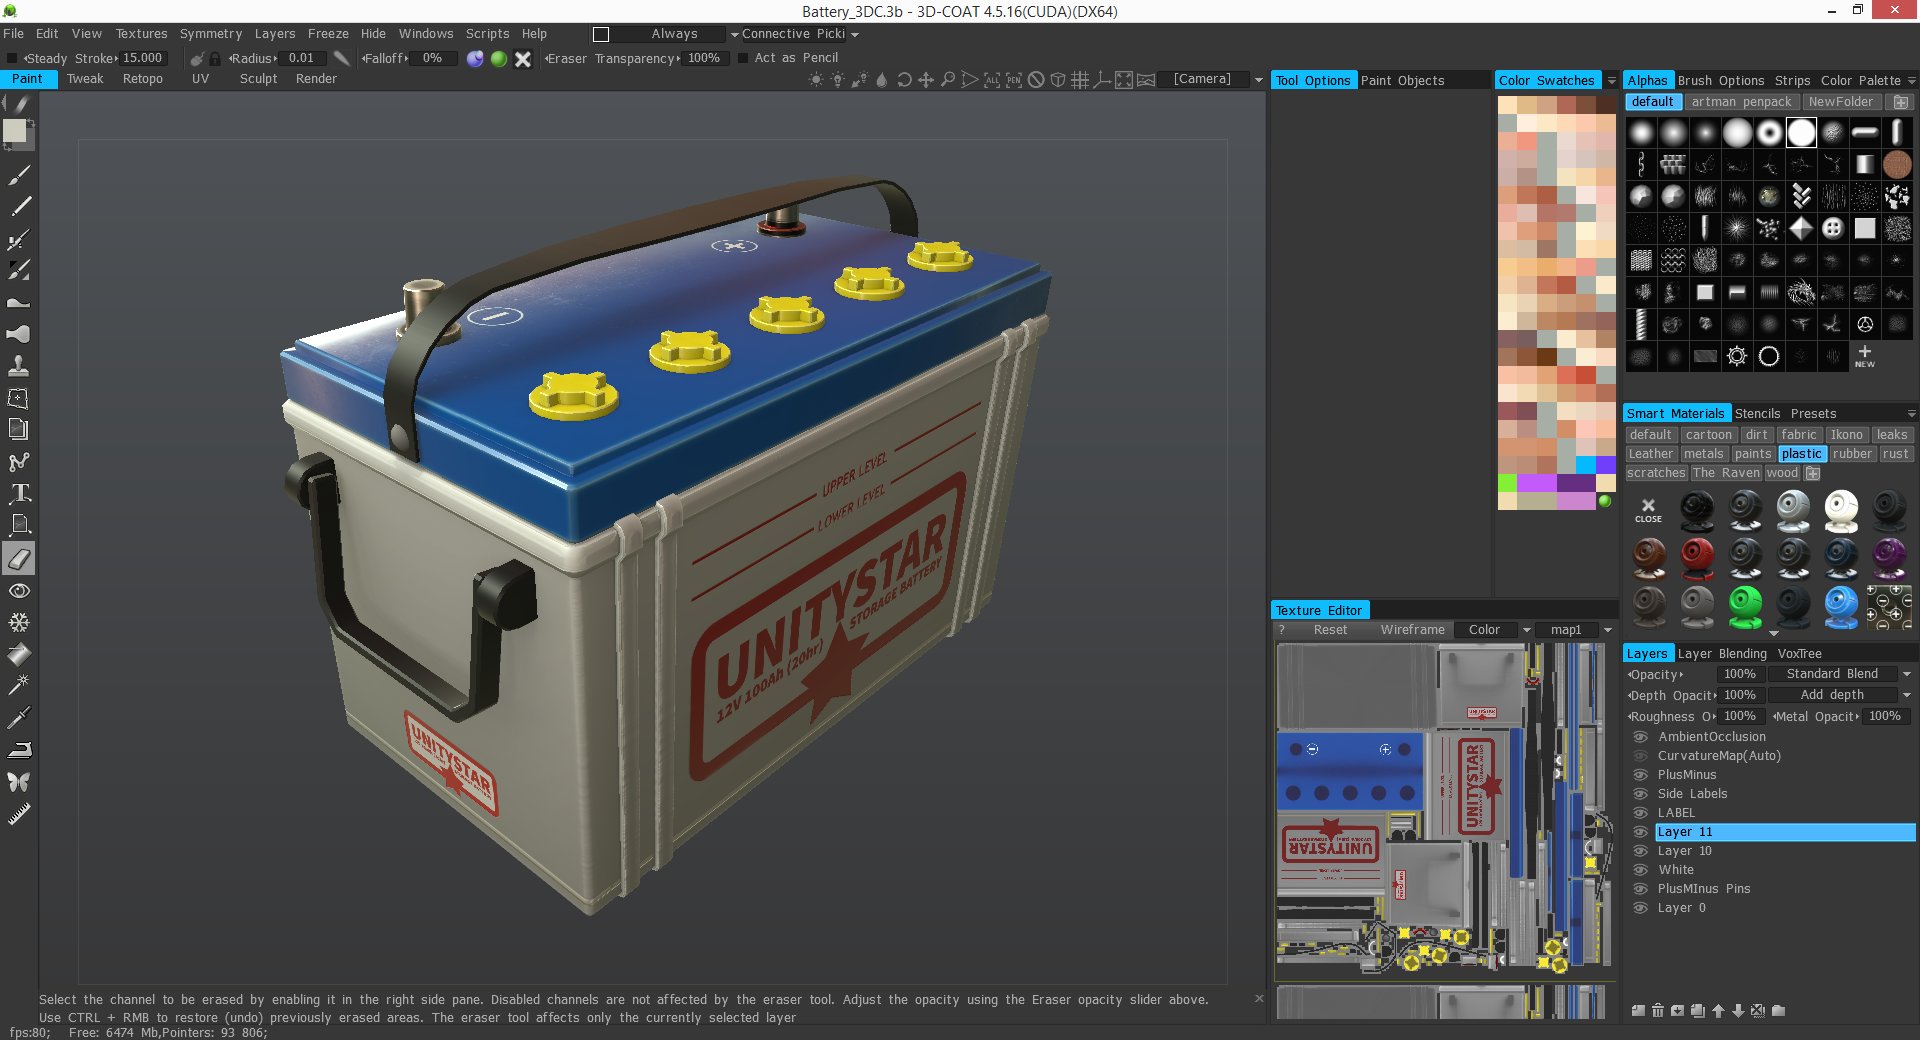This screenshot has height=1040, width=1920.
Task: Open the map1 dropdown in Texture Editor
Action: pos(1607,630)
